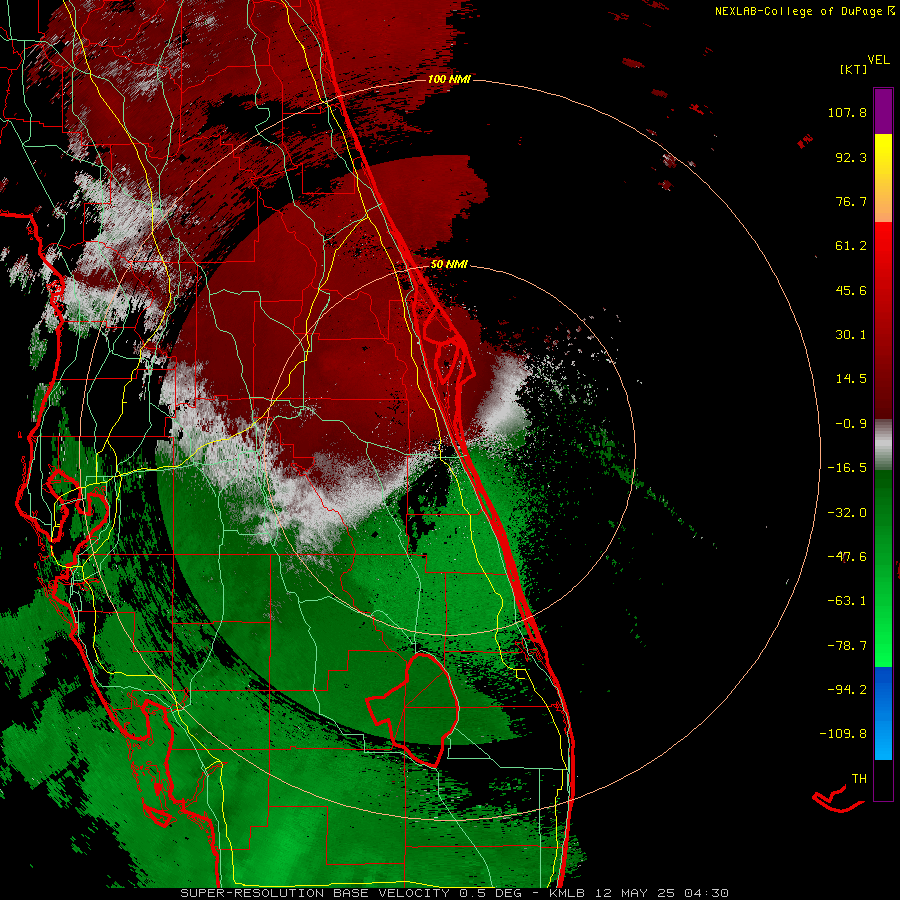Screen dimensions: 900x900
Task: Click the -94.2 scale value
Action: click(847, 689)
